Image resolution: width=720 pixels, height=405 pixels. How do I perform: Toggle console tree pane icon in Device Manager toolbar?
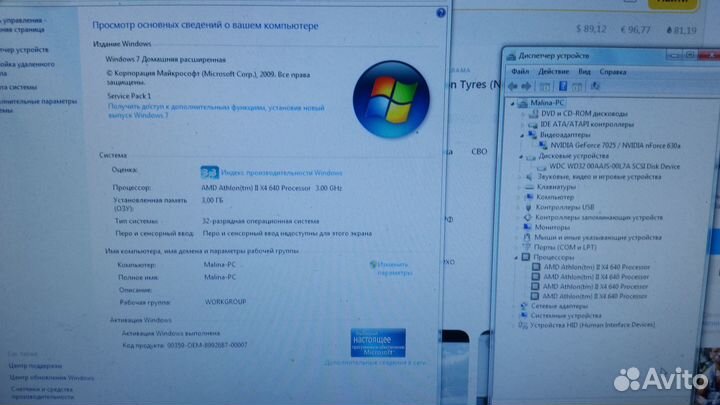[x=545, y=86]
